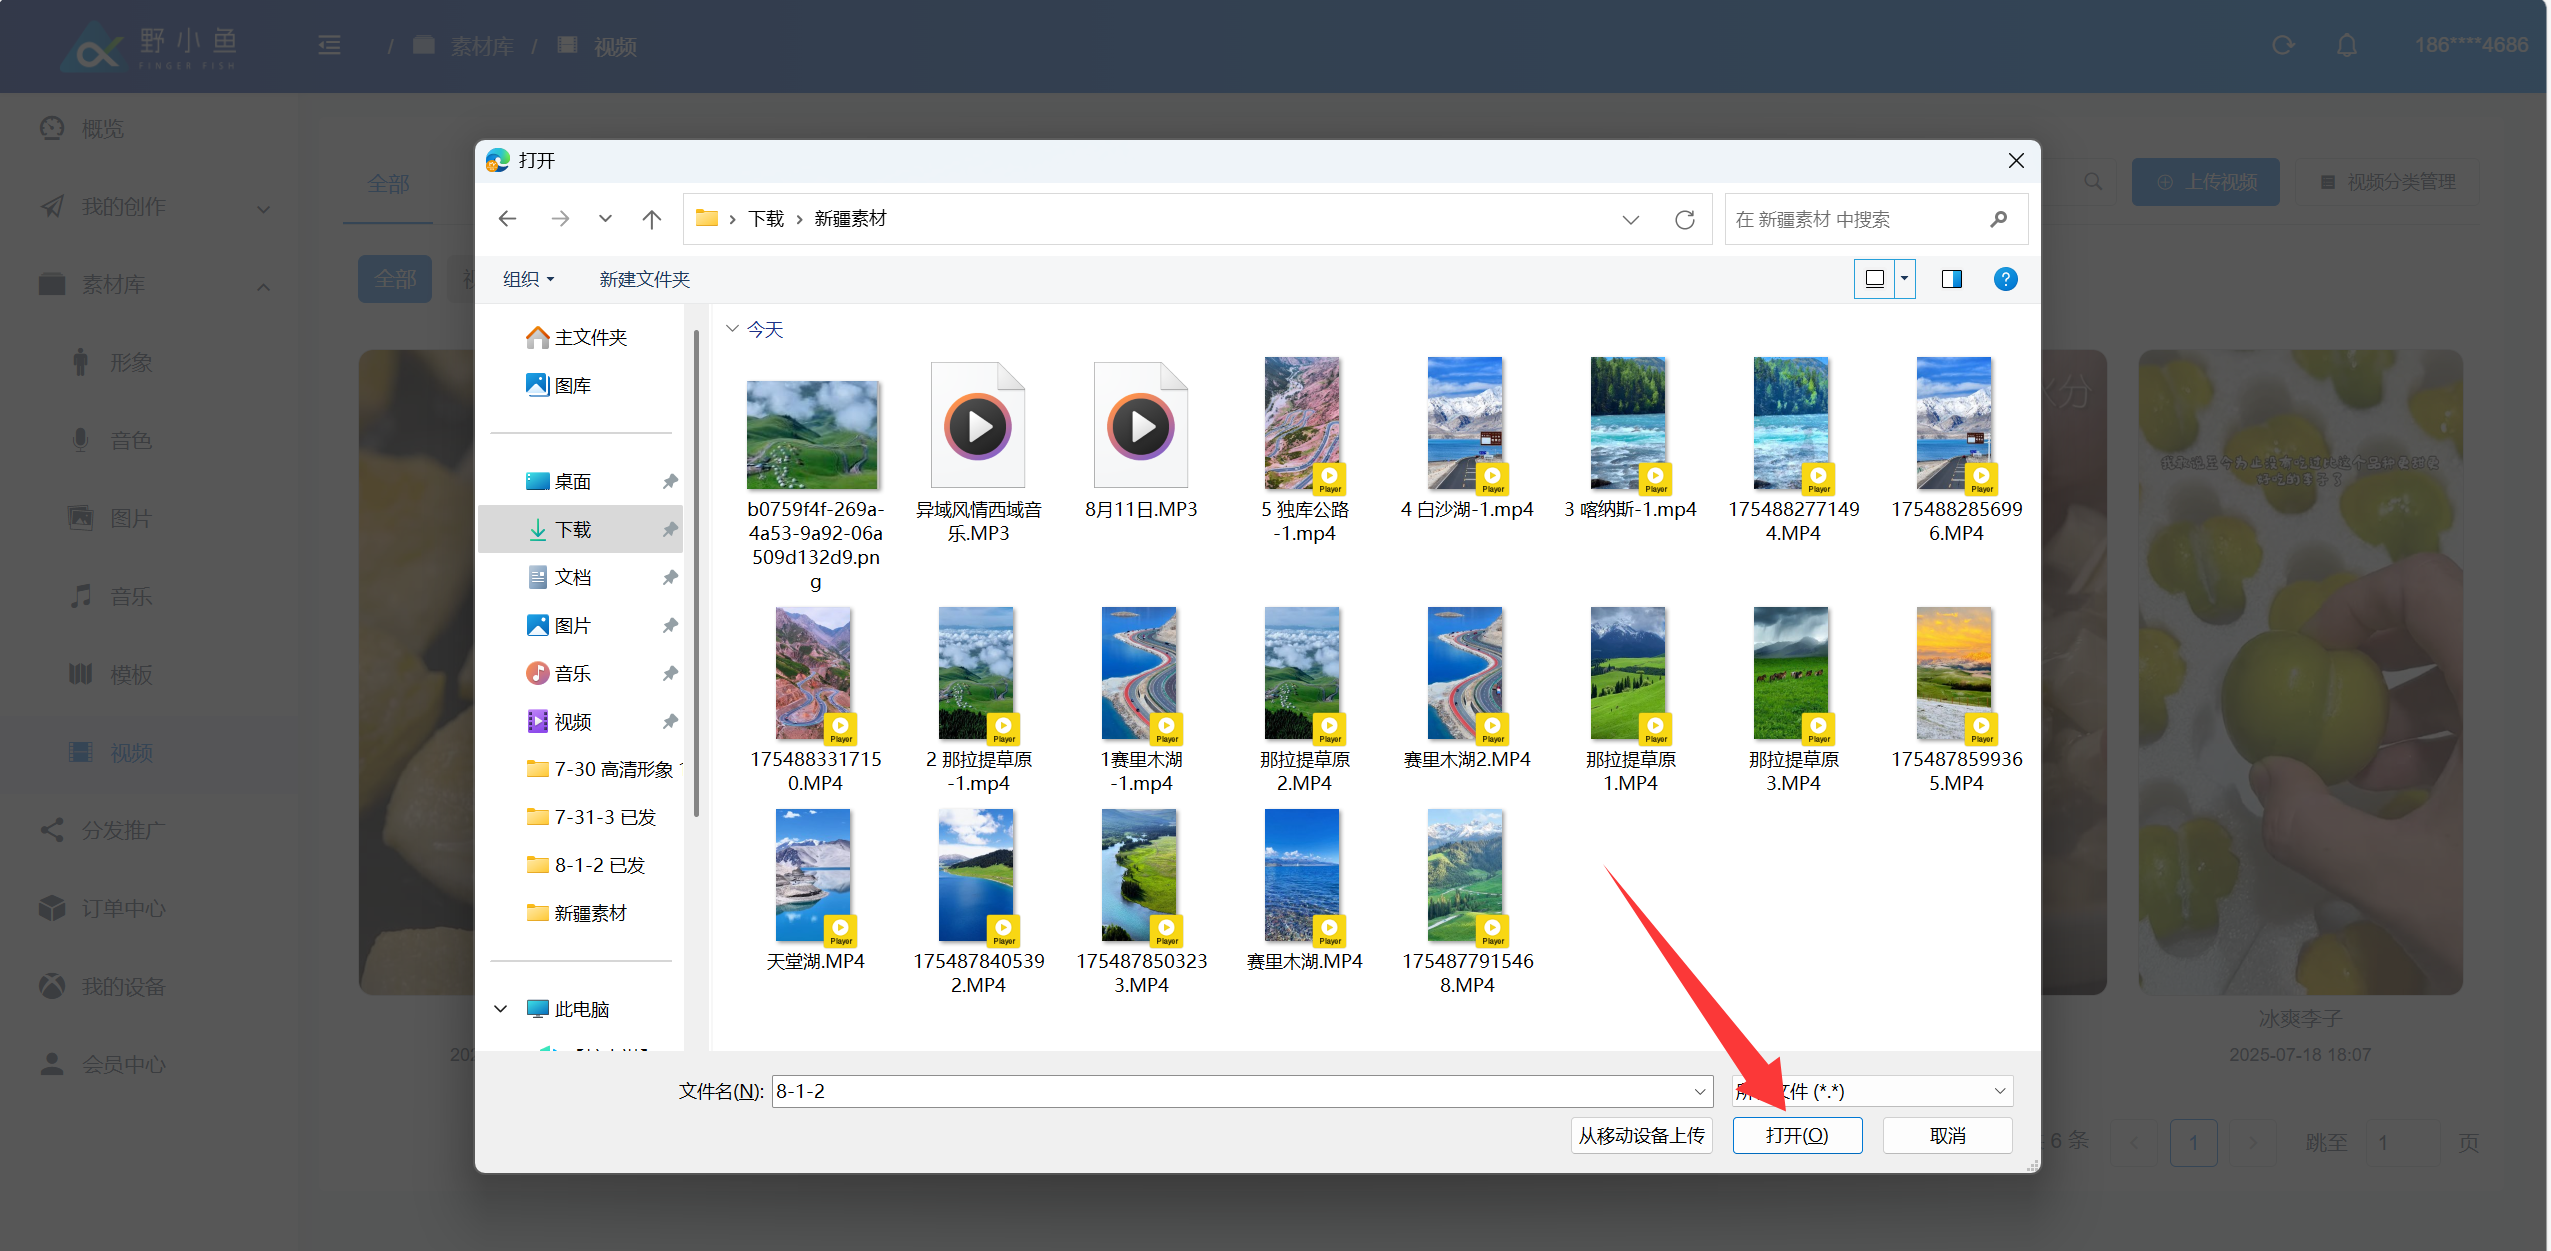The image size is (2551, 1251).
Task: Click the 从移动设备上传 button
Action: (x=1641, y=1135)
